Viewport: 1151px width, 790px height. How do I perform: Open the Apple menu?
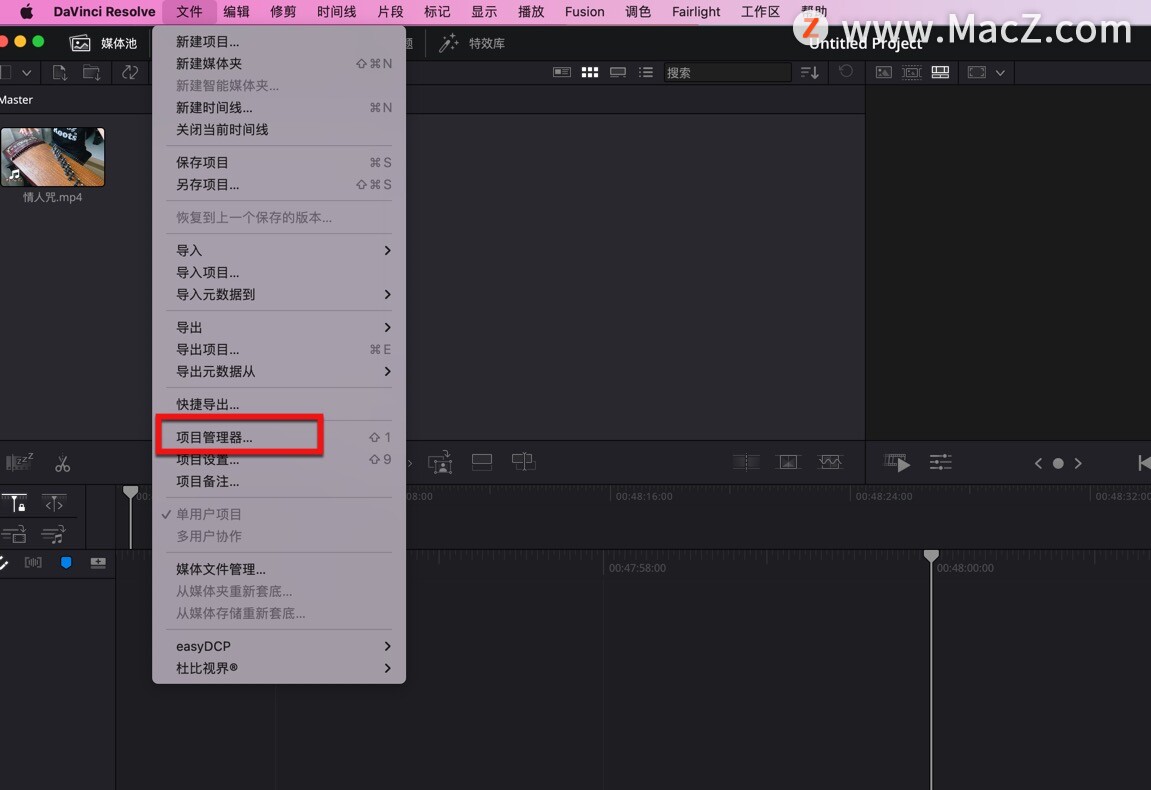point(26,12)
